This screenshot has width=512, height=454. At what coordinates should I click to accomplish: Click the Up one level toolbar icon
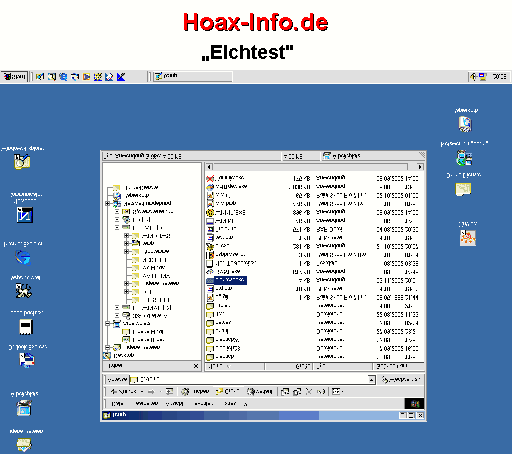(169, 392)
